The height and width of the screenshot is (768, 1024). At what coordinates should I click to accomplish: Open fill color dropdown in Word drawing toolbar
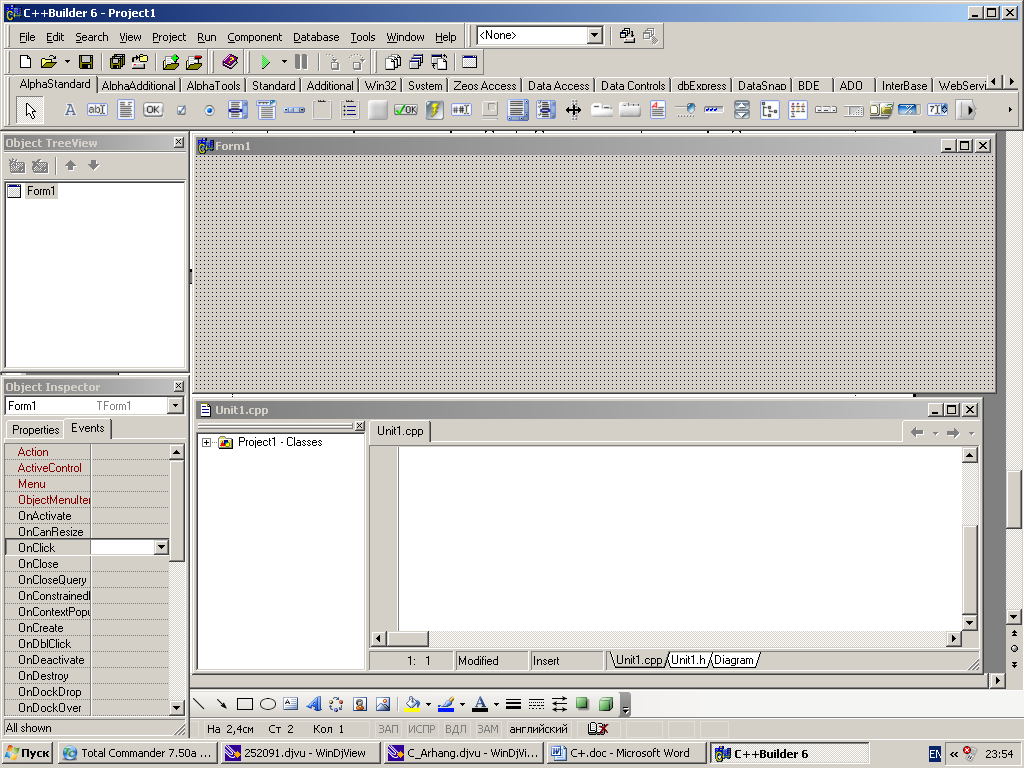[428, 704]
